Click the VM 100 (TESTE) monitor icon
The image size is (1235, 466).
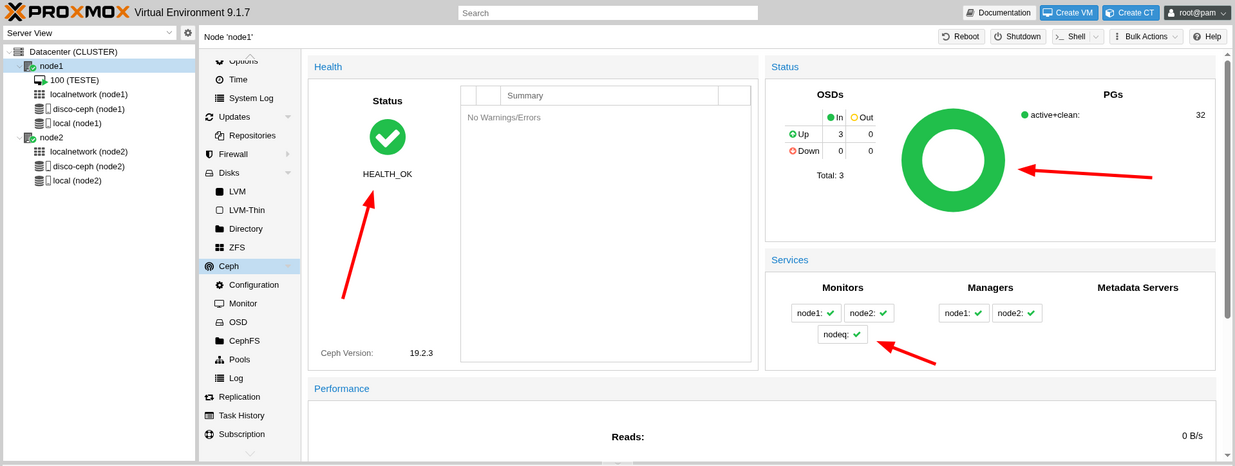[x=40, y=80]
